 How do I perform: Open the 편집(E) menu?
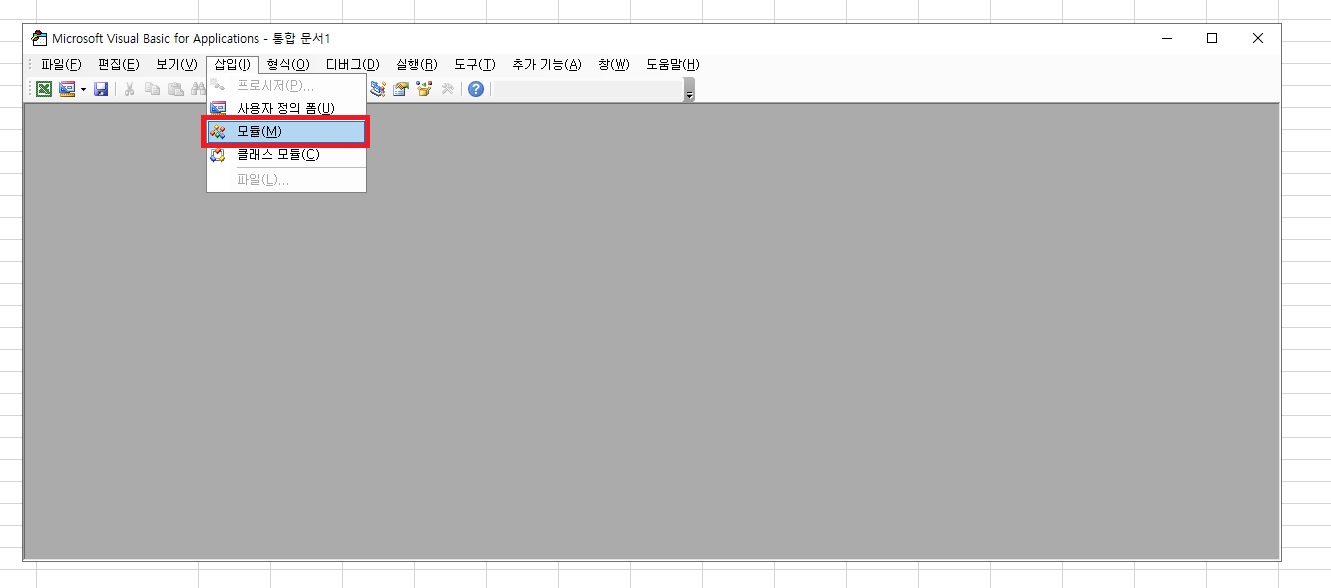click(x=119, y=64)
